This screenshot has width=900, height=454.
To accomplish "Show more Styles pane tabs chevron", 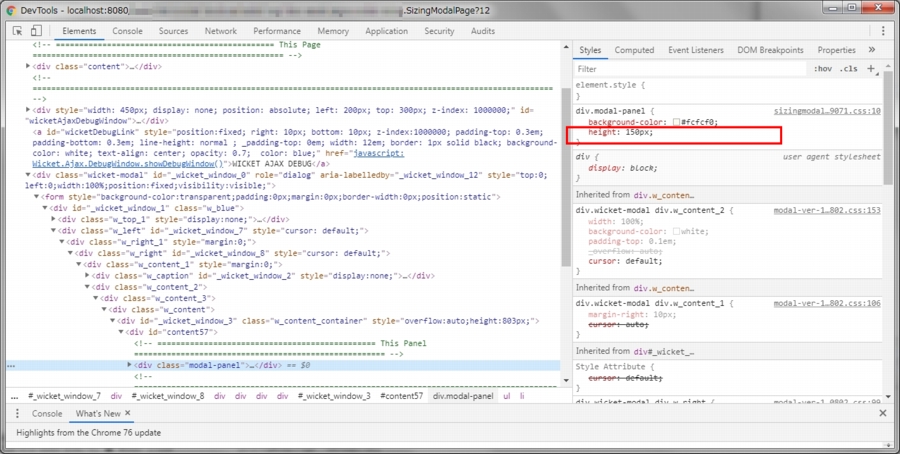I will 871,50.
